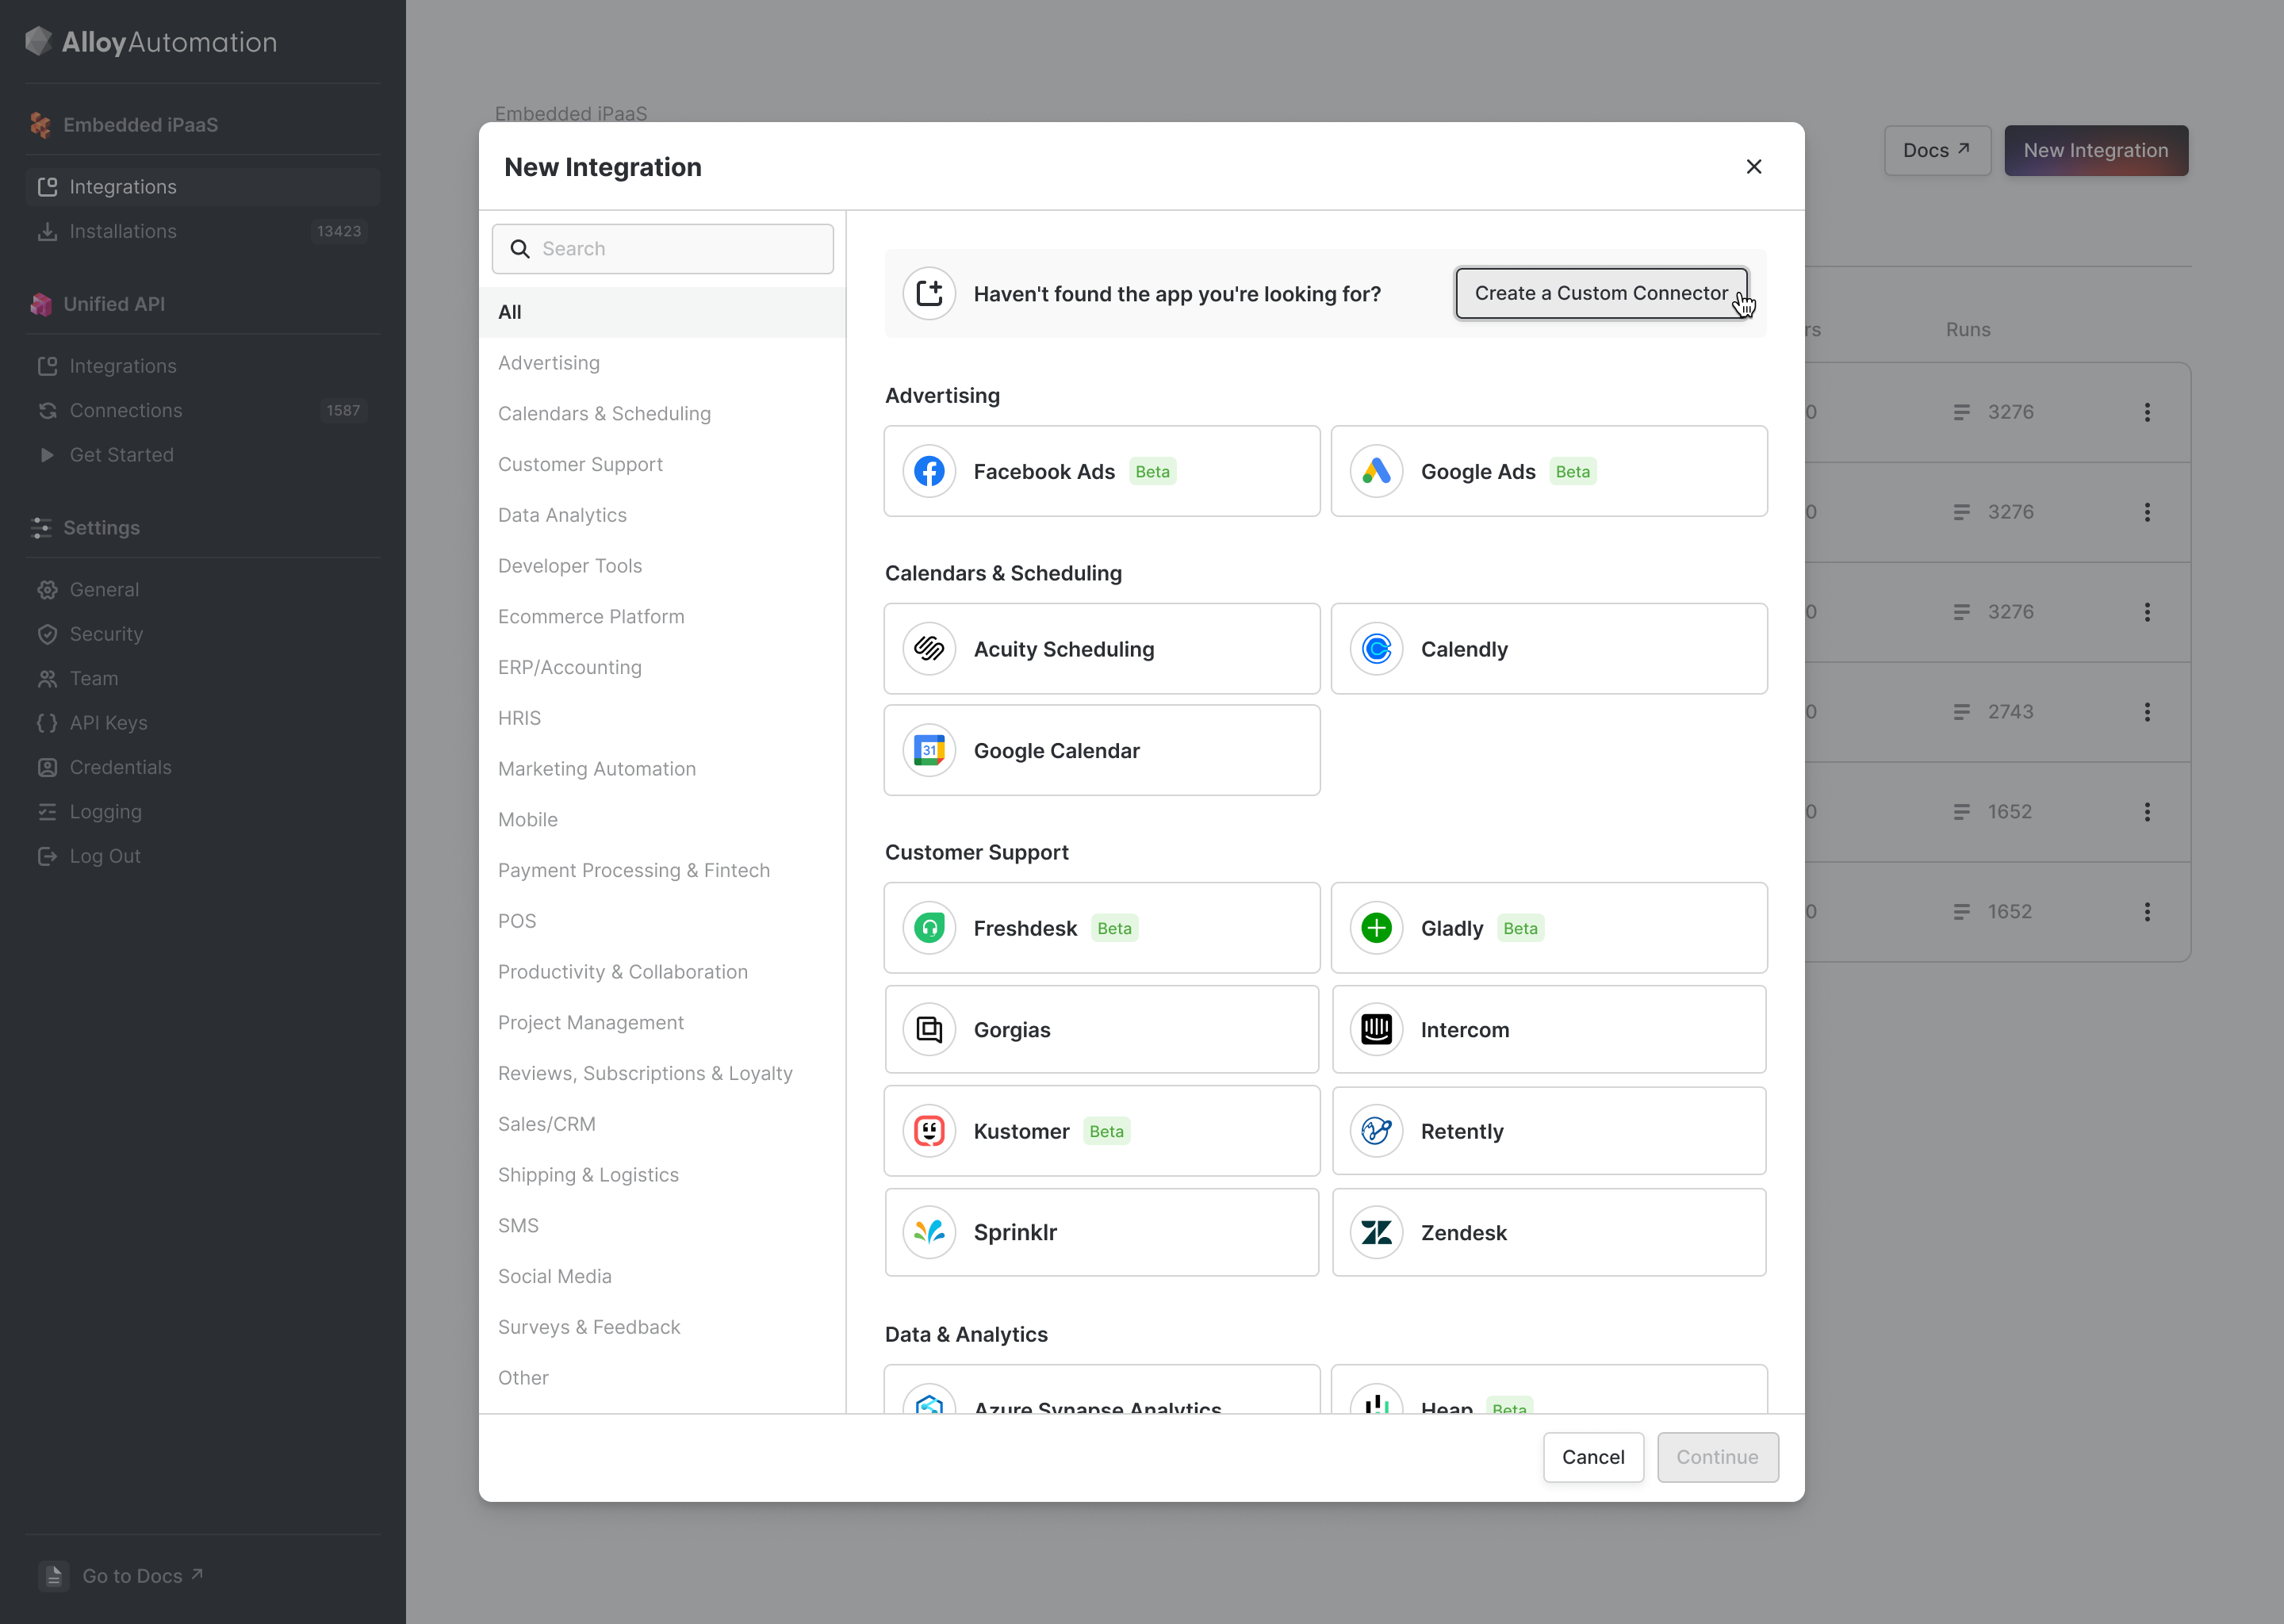Close the New Integration dialog
2284x1624 pixels.
coord(1754,166)
